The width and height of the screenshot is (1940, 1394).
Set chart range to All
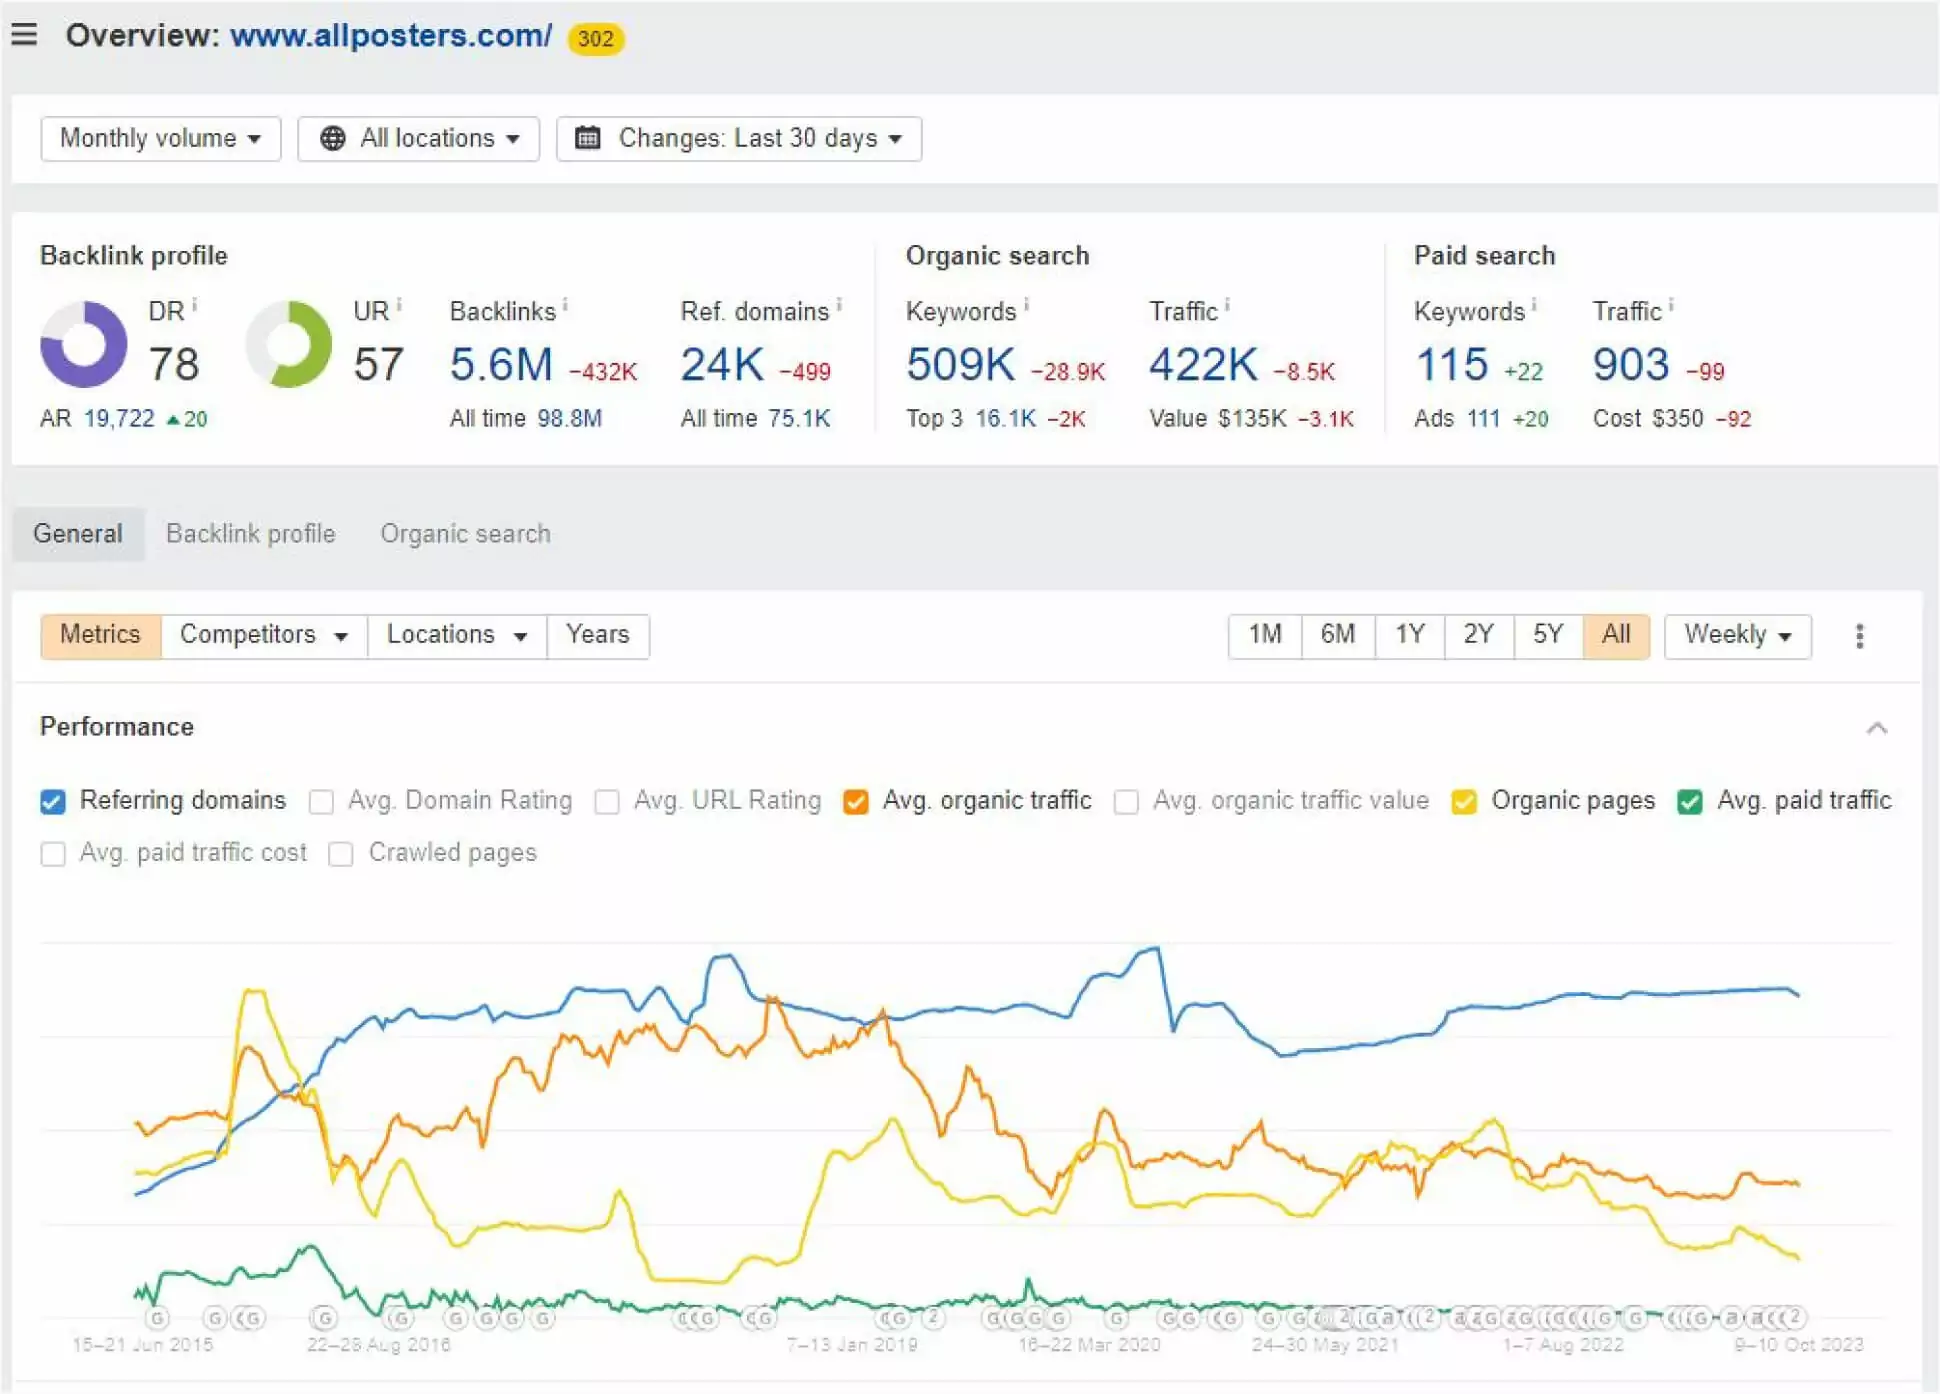pyautogui.click(x=1616, y=635)
